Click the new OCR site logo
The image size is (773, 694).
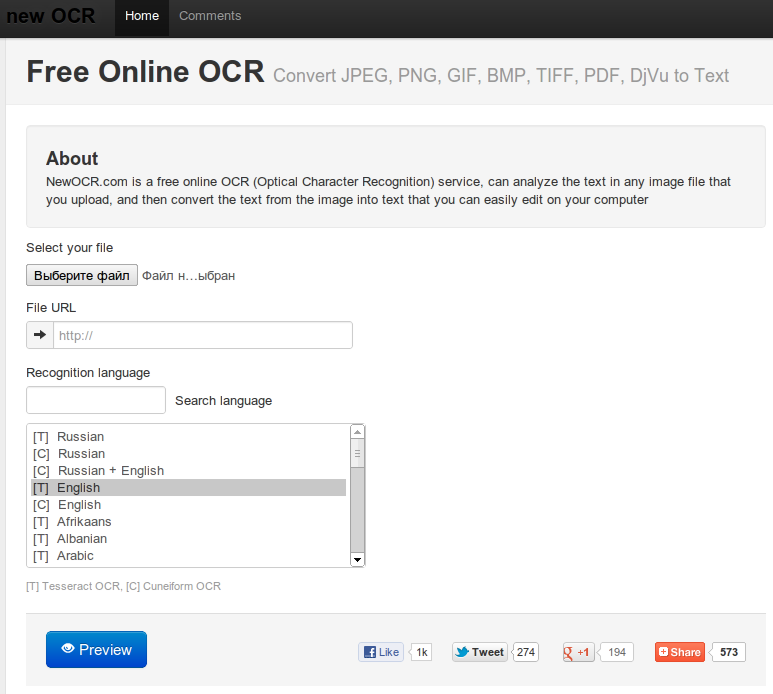[51, 16]
